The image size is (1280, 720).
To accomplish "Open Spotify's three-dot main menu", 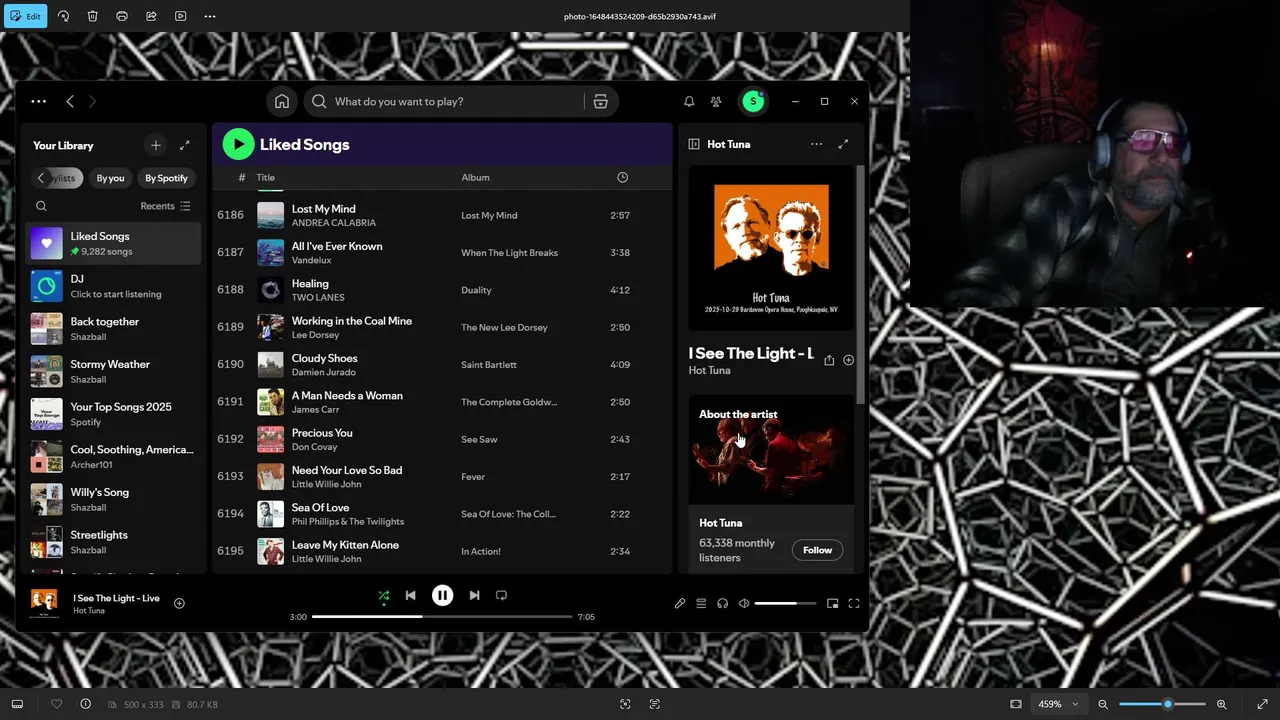I will click(x=38, y=101).
